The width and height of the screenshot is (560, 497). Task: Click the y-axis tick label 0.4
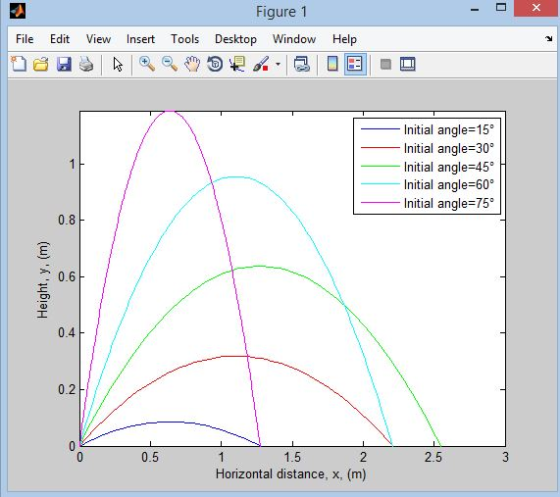point(67,333)
